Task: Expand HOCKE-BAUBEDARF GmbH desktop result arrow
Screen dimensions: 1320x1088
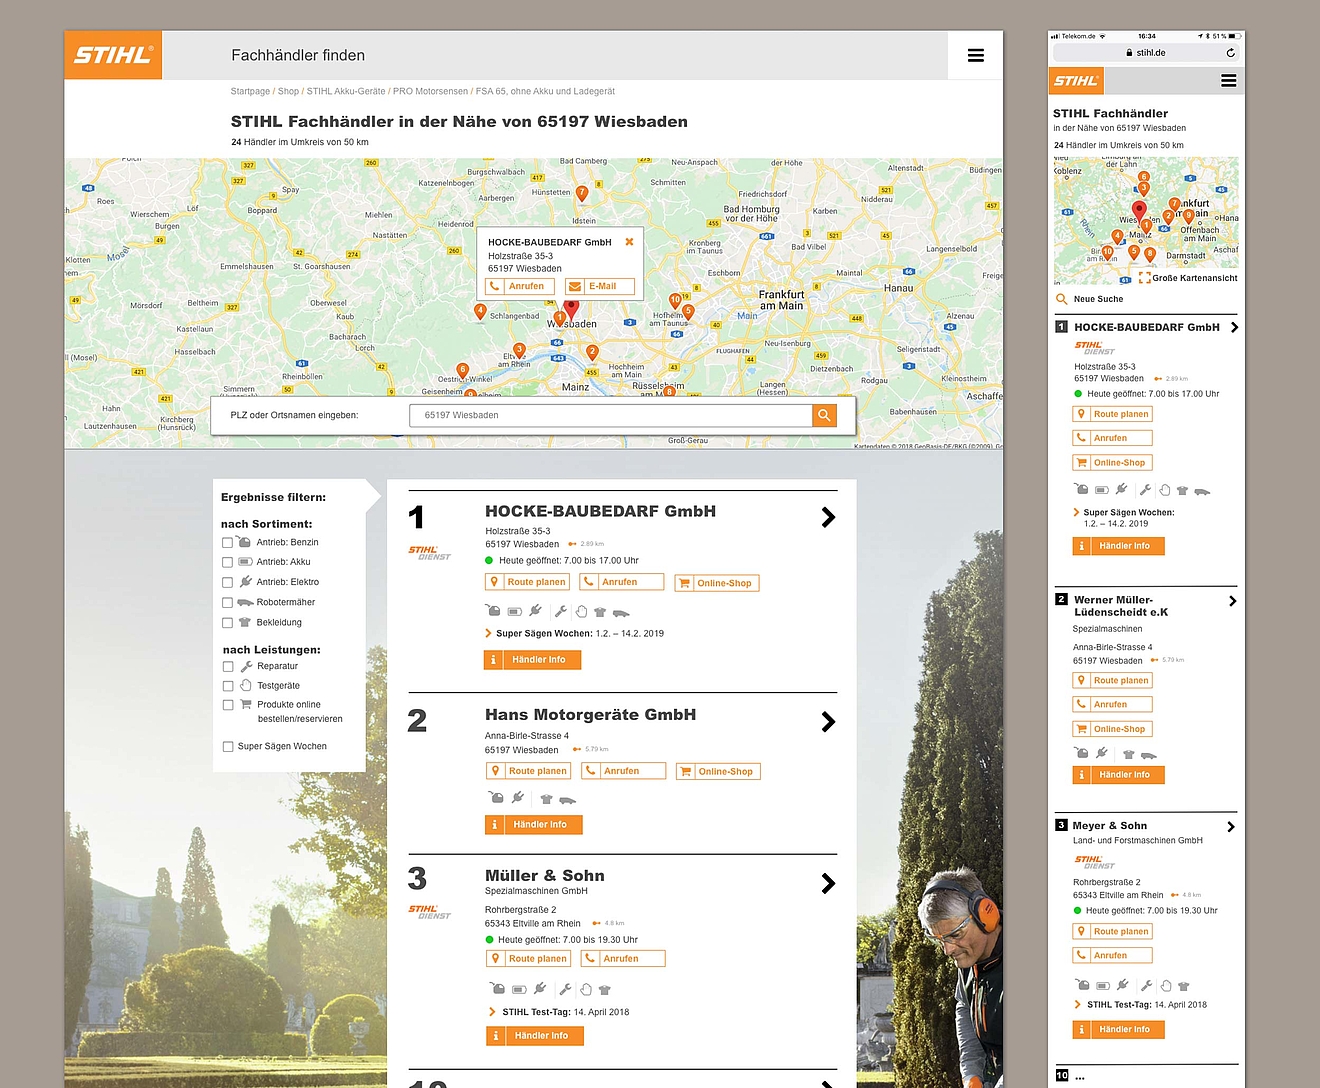Action: [x=828, y=517]
